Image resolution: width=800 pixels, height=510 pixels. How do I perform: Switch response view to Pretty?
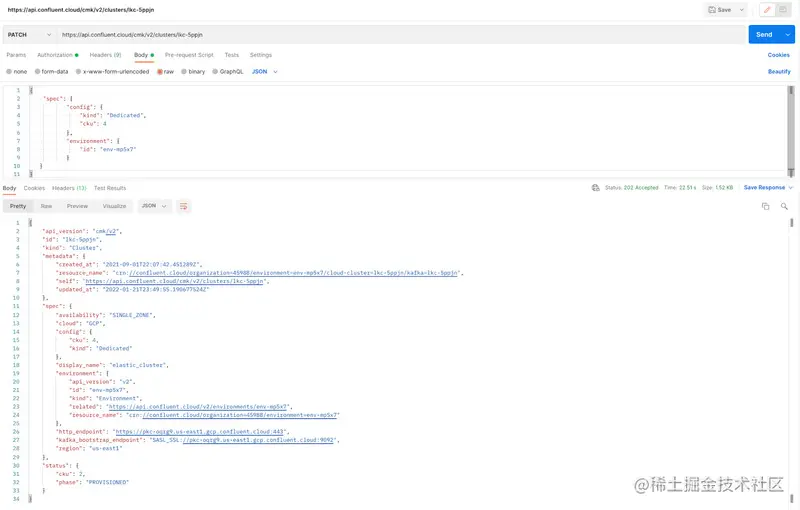coord(18,206)
